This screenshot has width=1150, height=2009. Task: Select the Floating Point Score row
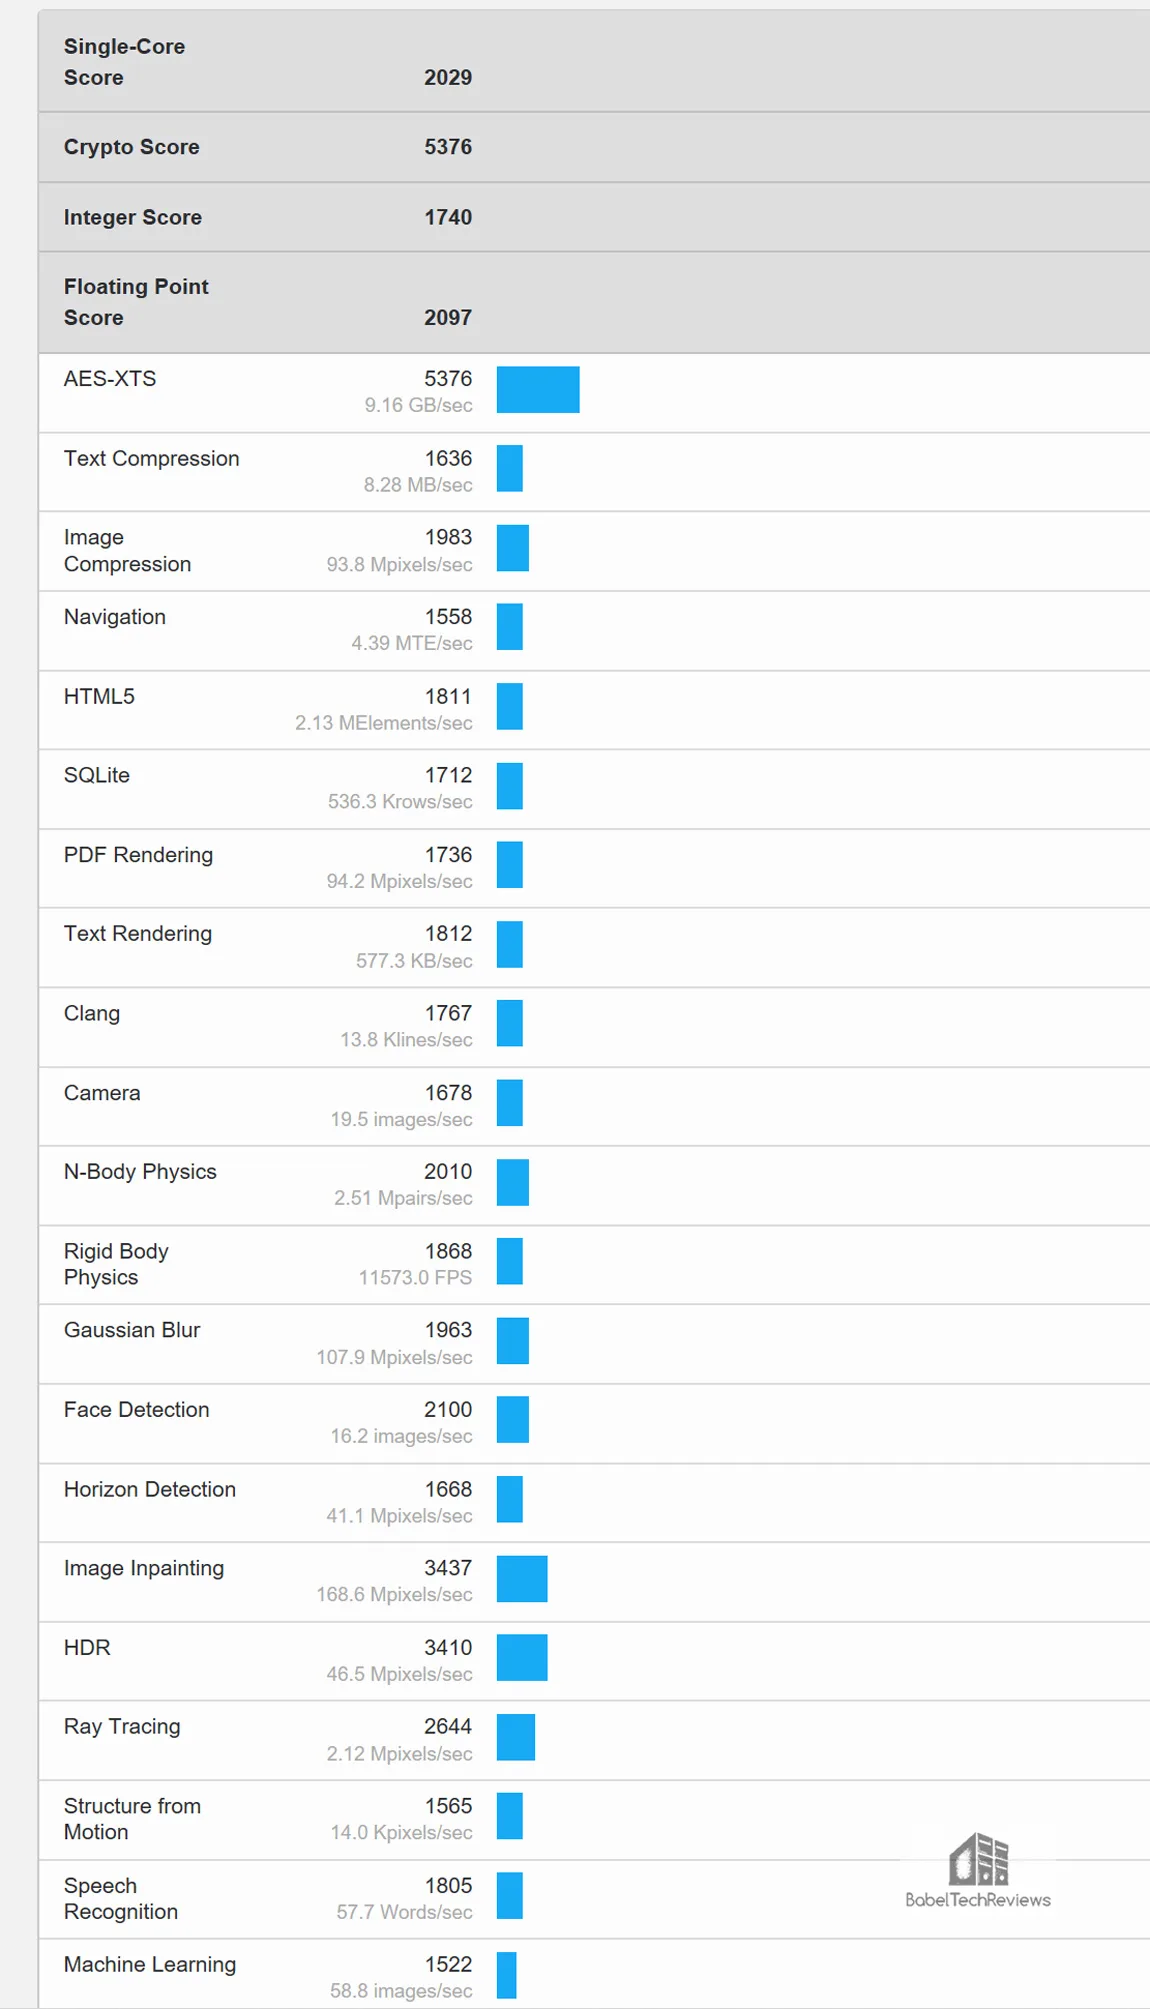(x=594, y=302)
